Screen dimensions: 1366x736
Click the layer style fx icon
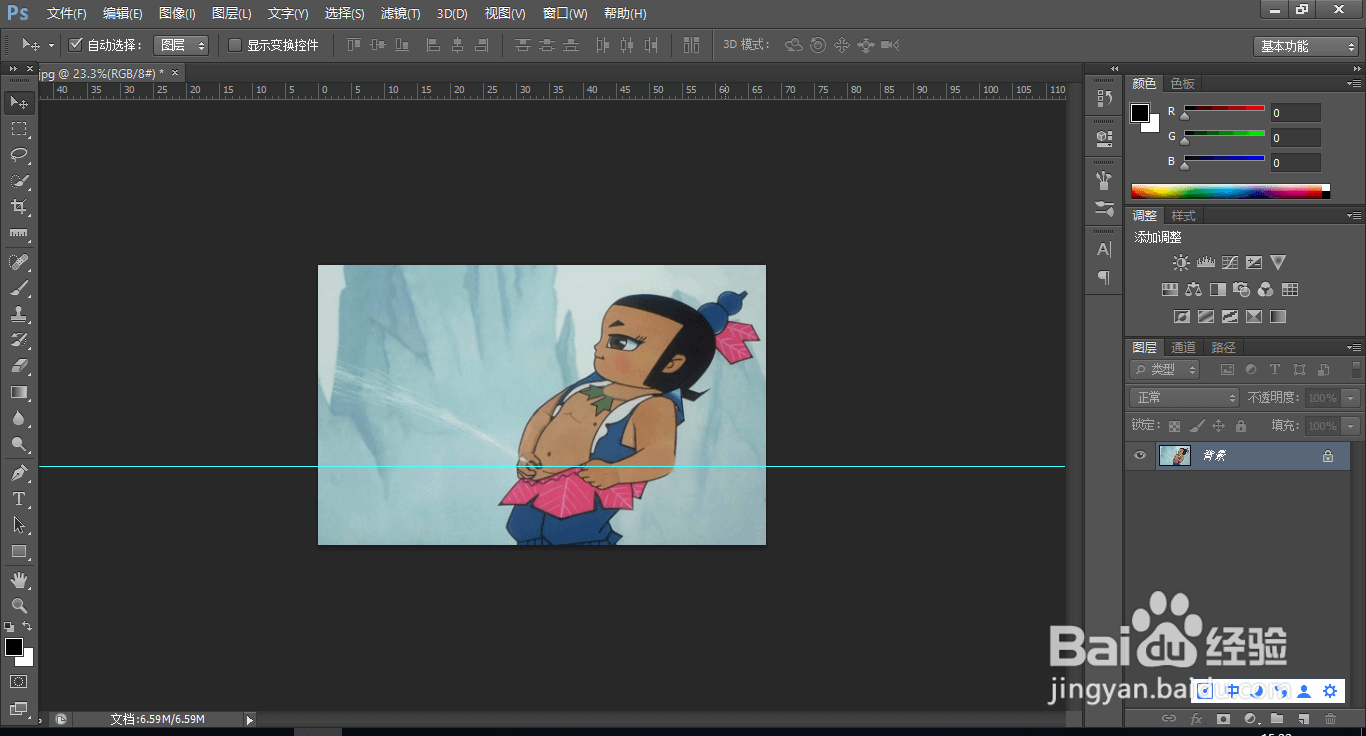(x=1195, y=718)
